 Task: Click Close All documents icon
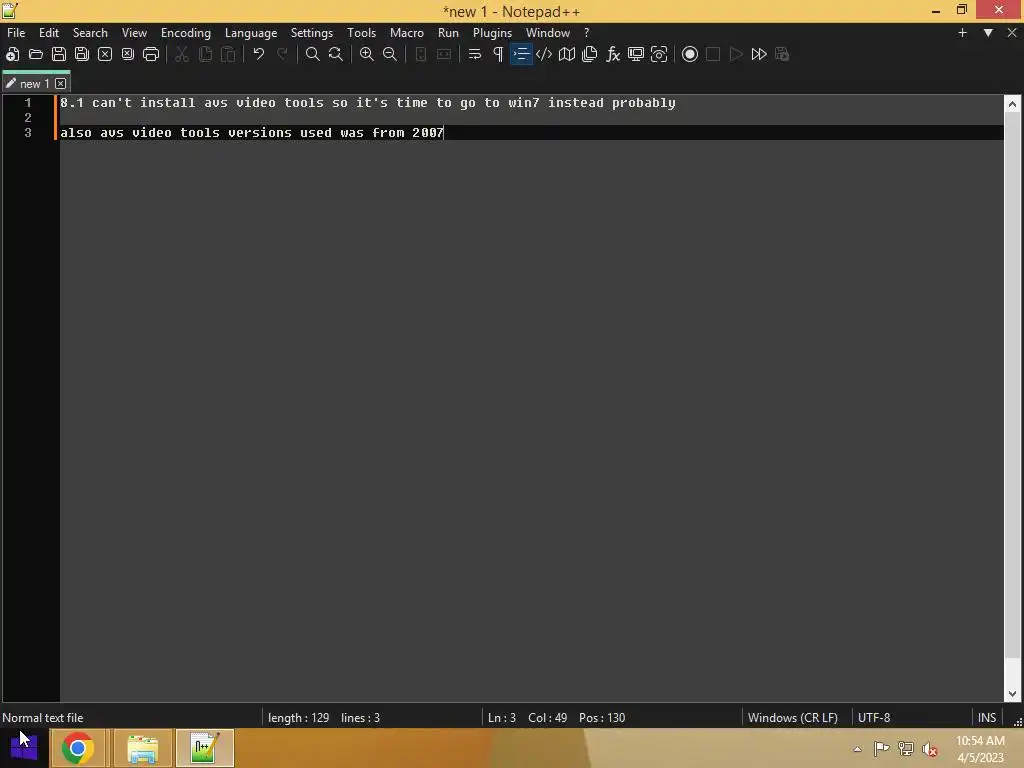(x=128, y=54)
